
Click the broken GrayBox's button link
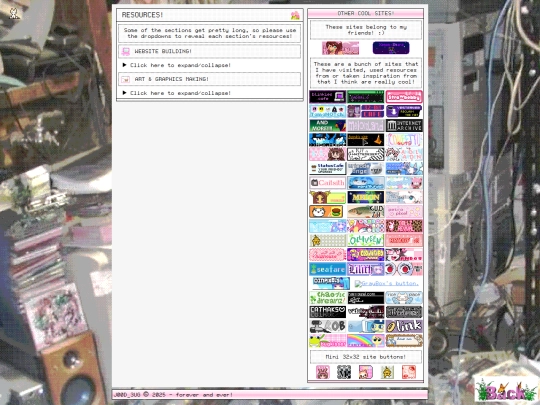click(386, 283)
